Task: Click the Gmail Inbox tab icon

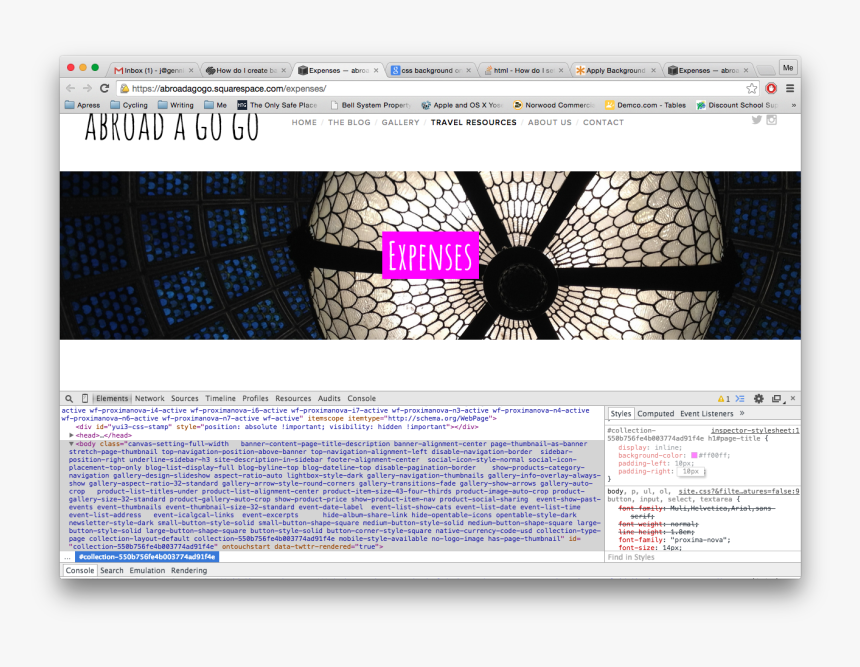Action: [118, 70]
